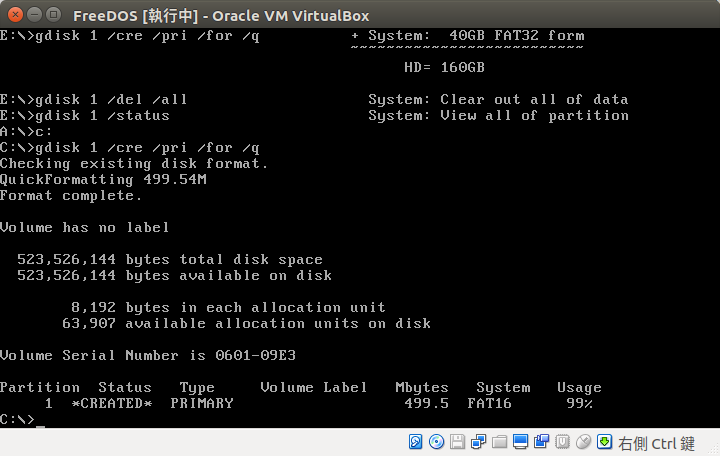Viewport: 720px width, 456px height.
Task: Click the 'Format complete.' line
Action: [x=71, y=196]
